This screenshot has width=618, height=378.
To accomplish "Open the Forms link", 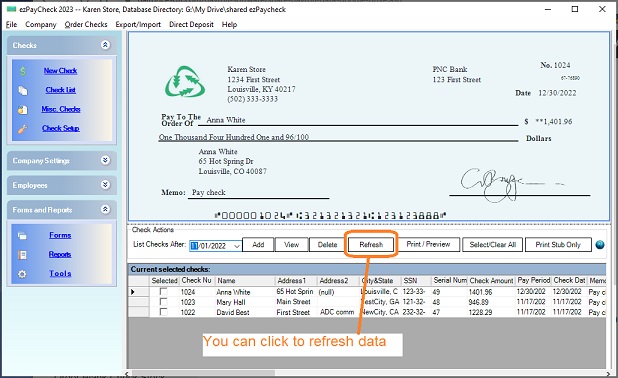I will coord(60,235).
